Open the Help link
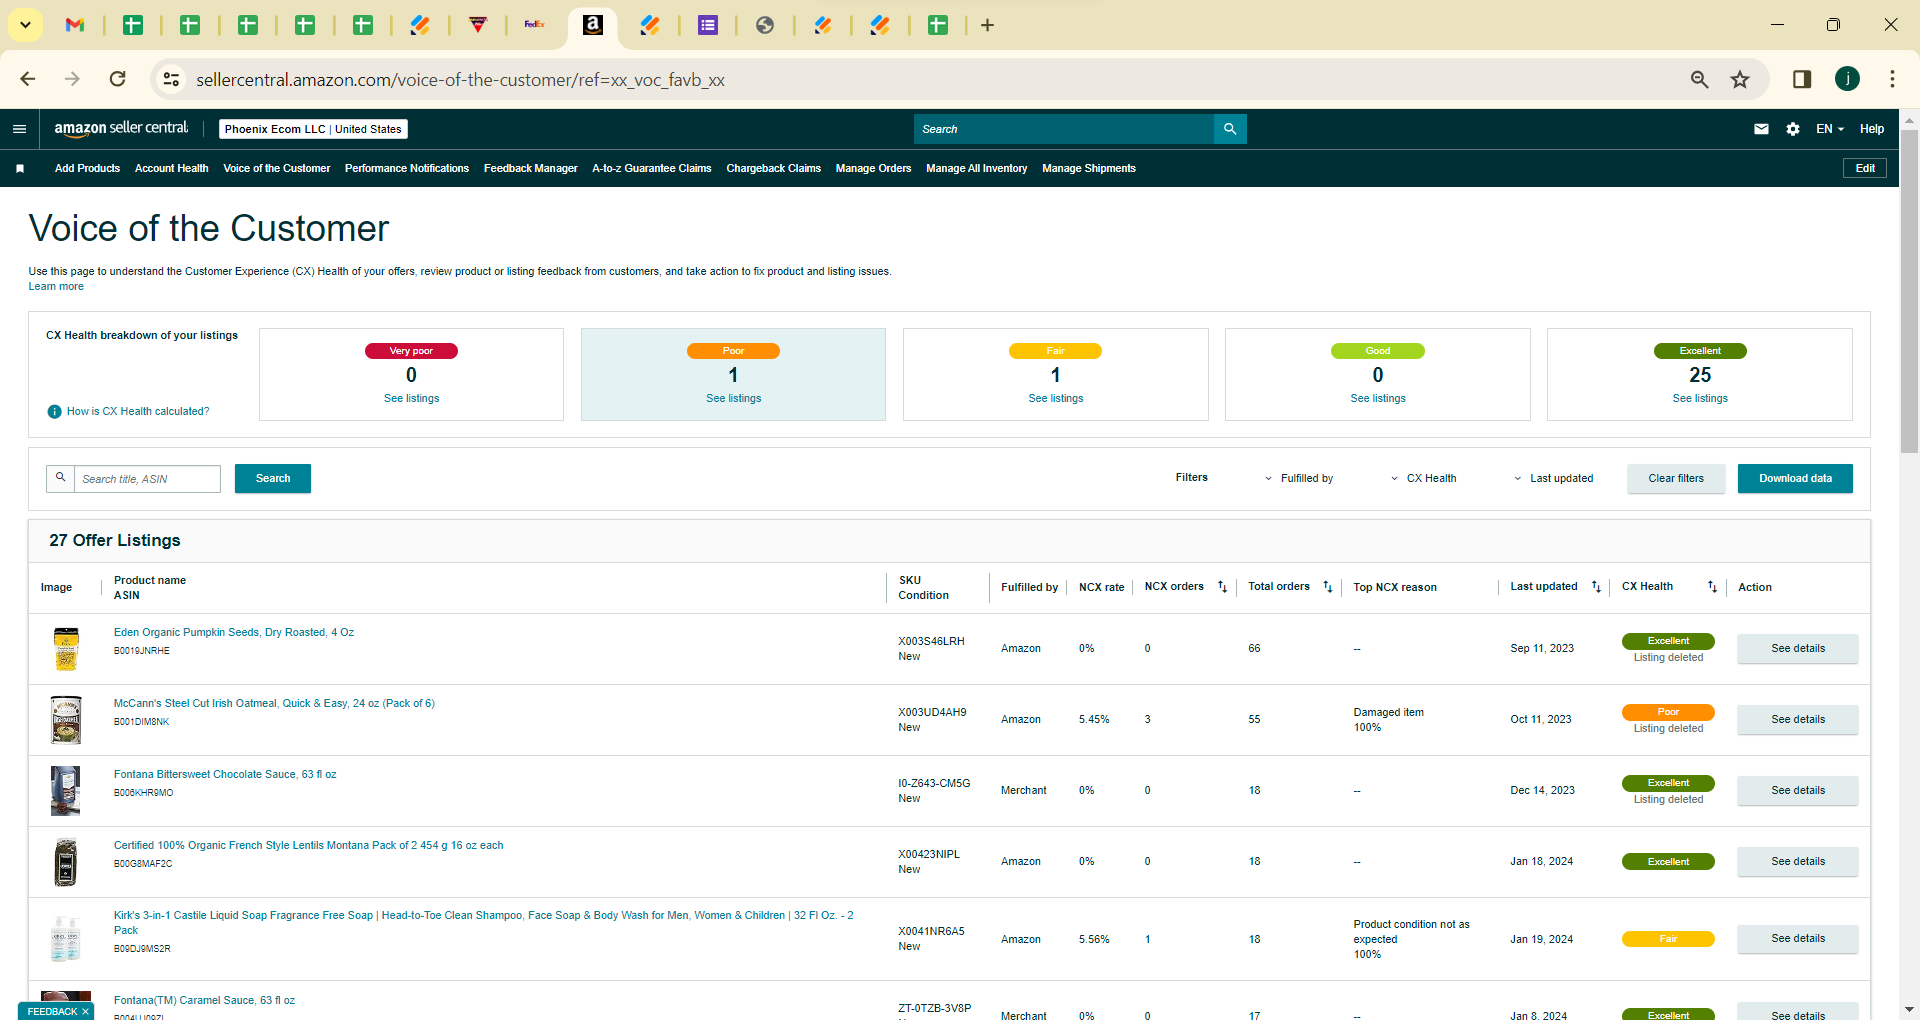Image resolution: width=1920 pixels, height=1020 pixels. pos(1872,129)
